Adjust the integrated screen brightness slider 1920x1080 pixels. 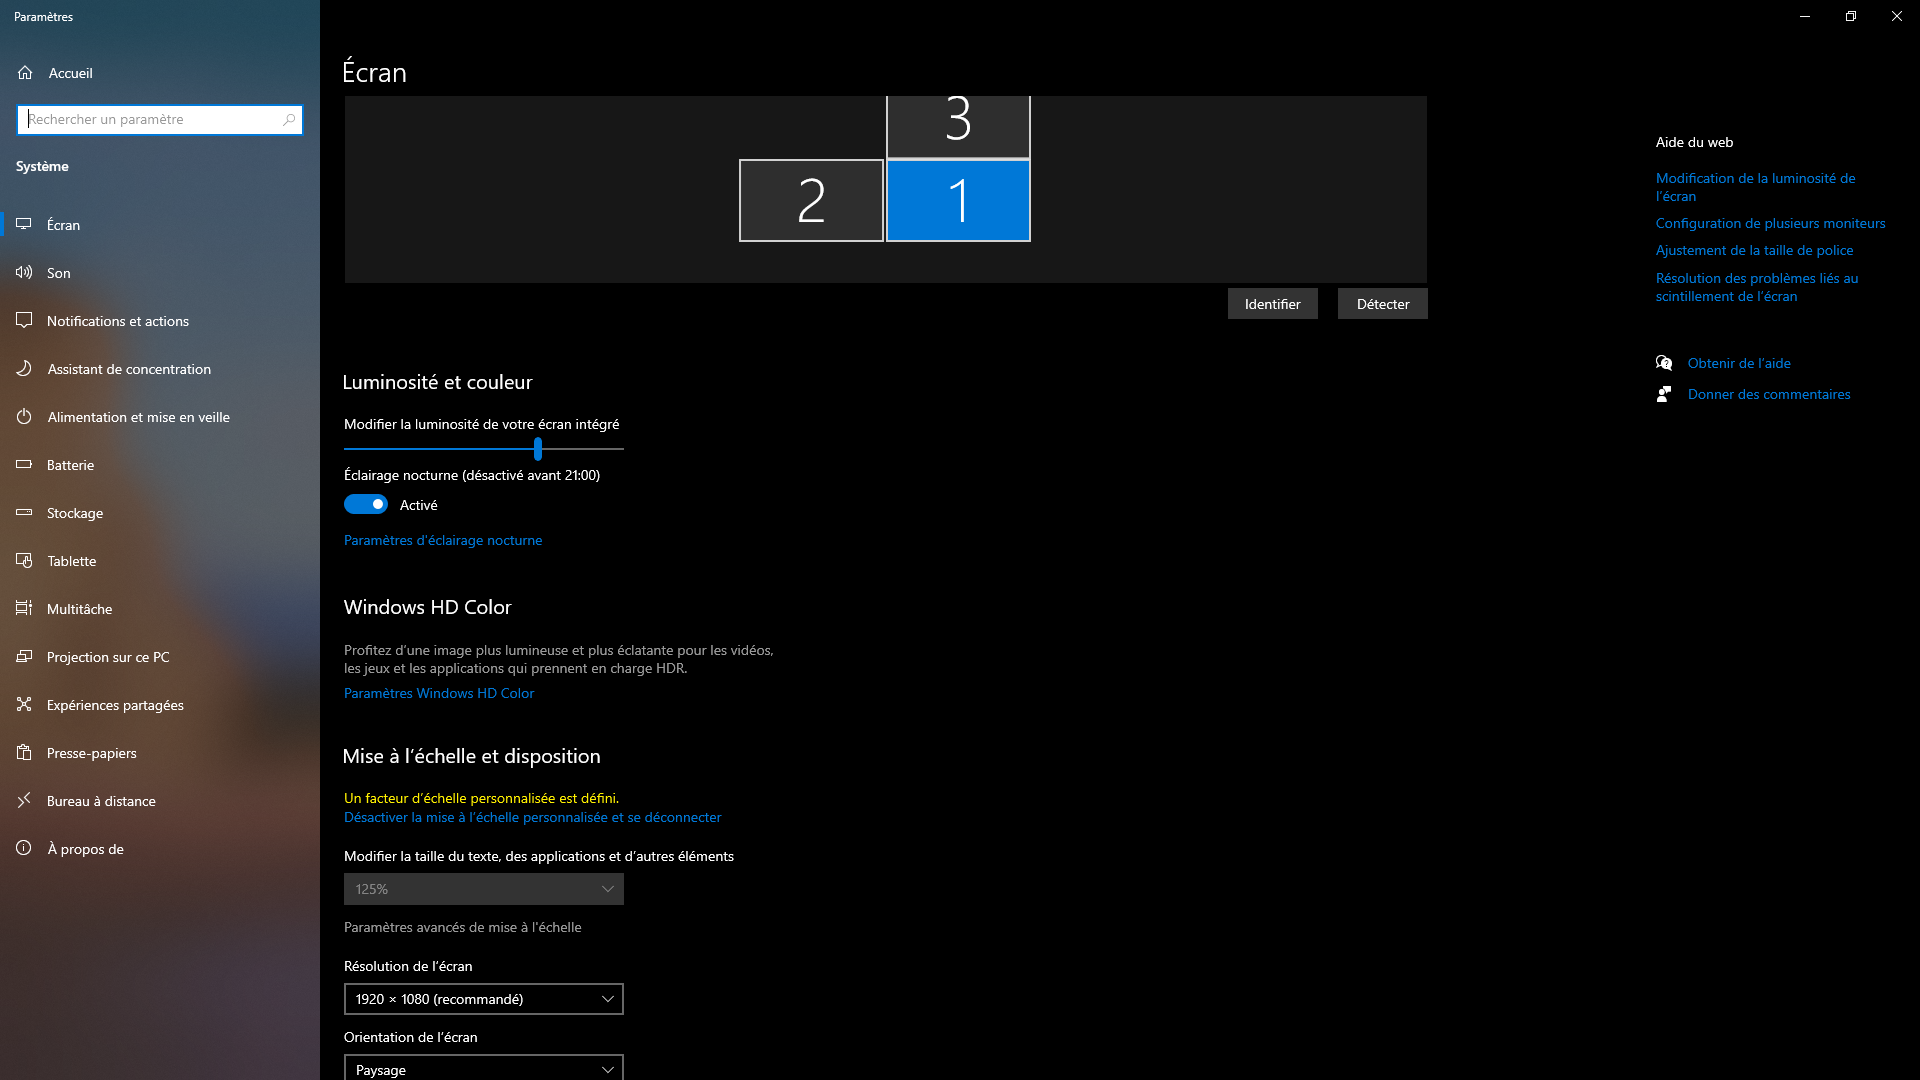537,449
